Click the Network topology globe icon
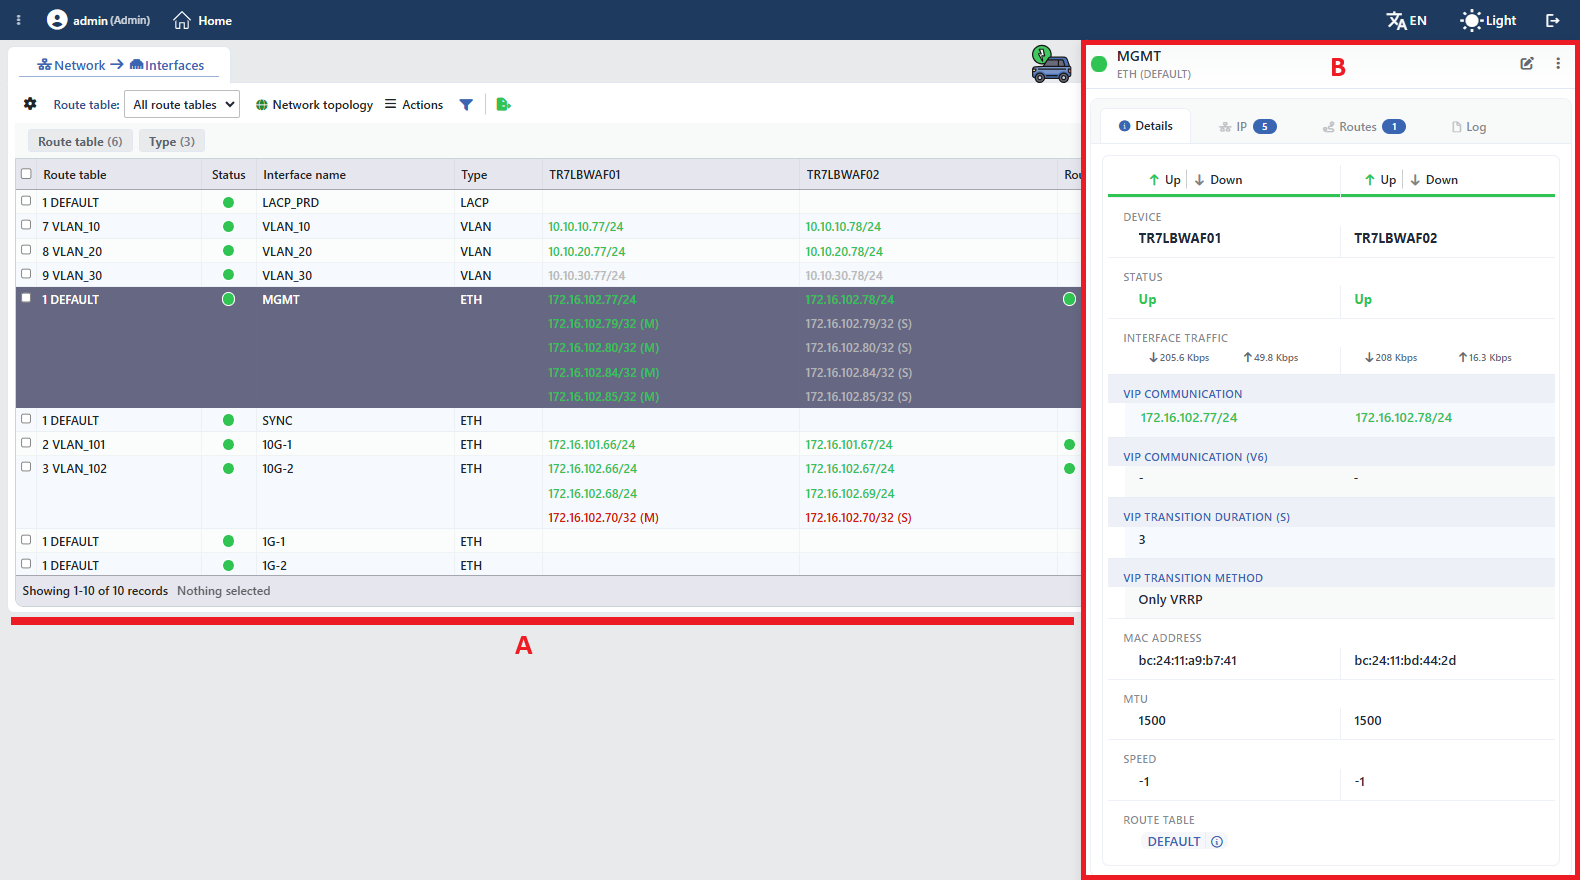This screenshot has height=880, width=1580. 262,105
